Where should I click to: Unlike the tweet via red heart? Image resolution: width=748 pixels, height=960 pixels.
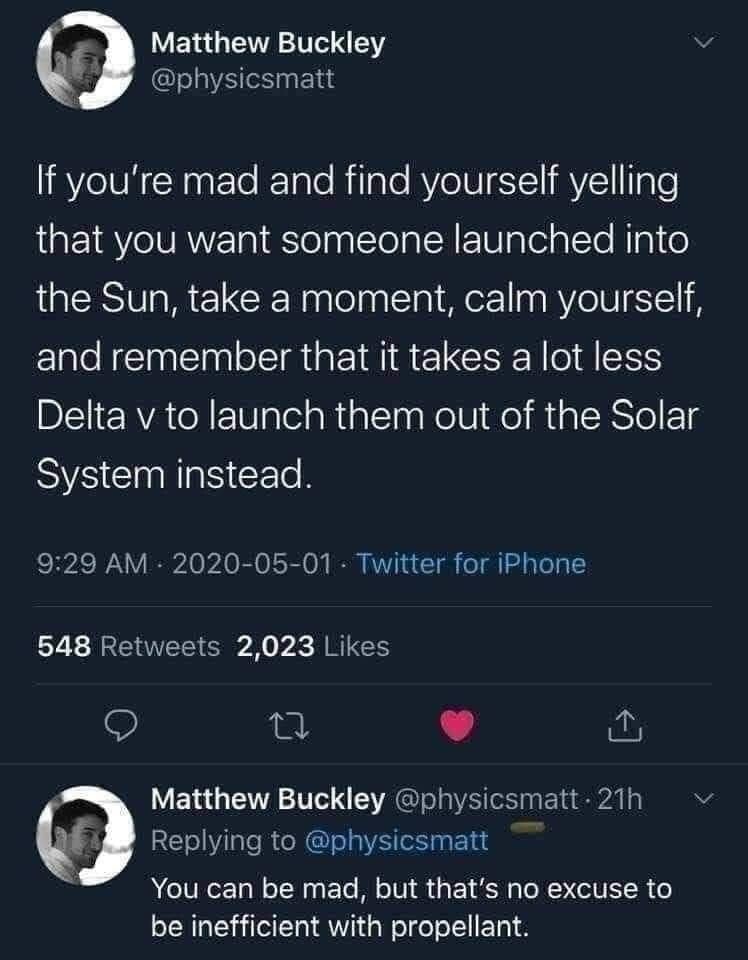[458, 726]
